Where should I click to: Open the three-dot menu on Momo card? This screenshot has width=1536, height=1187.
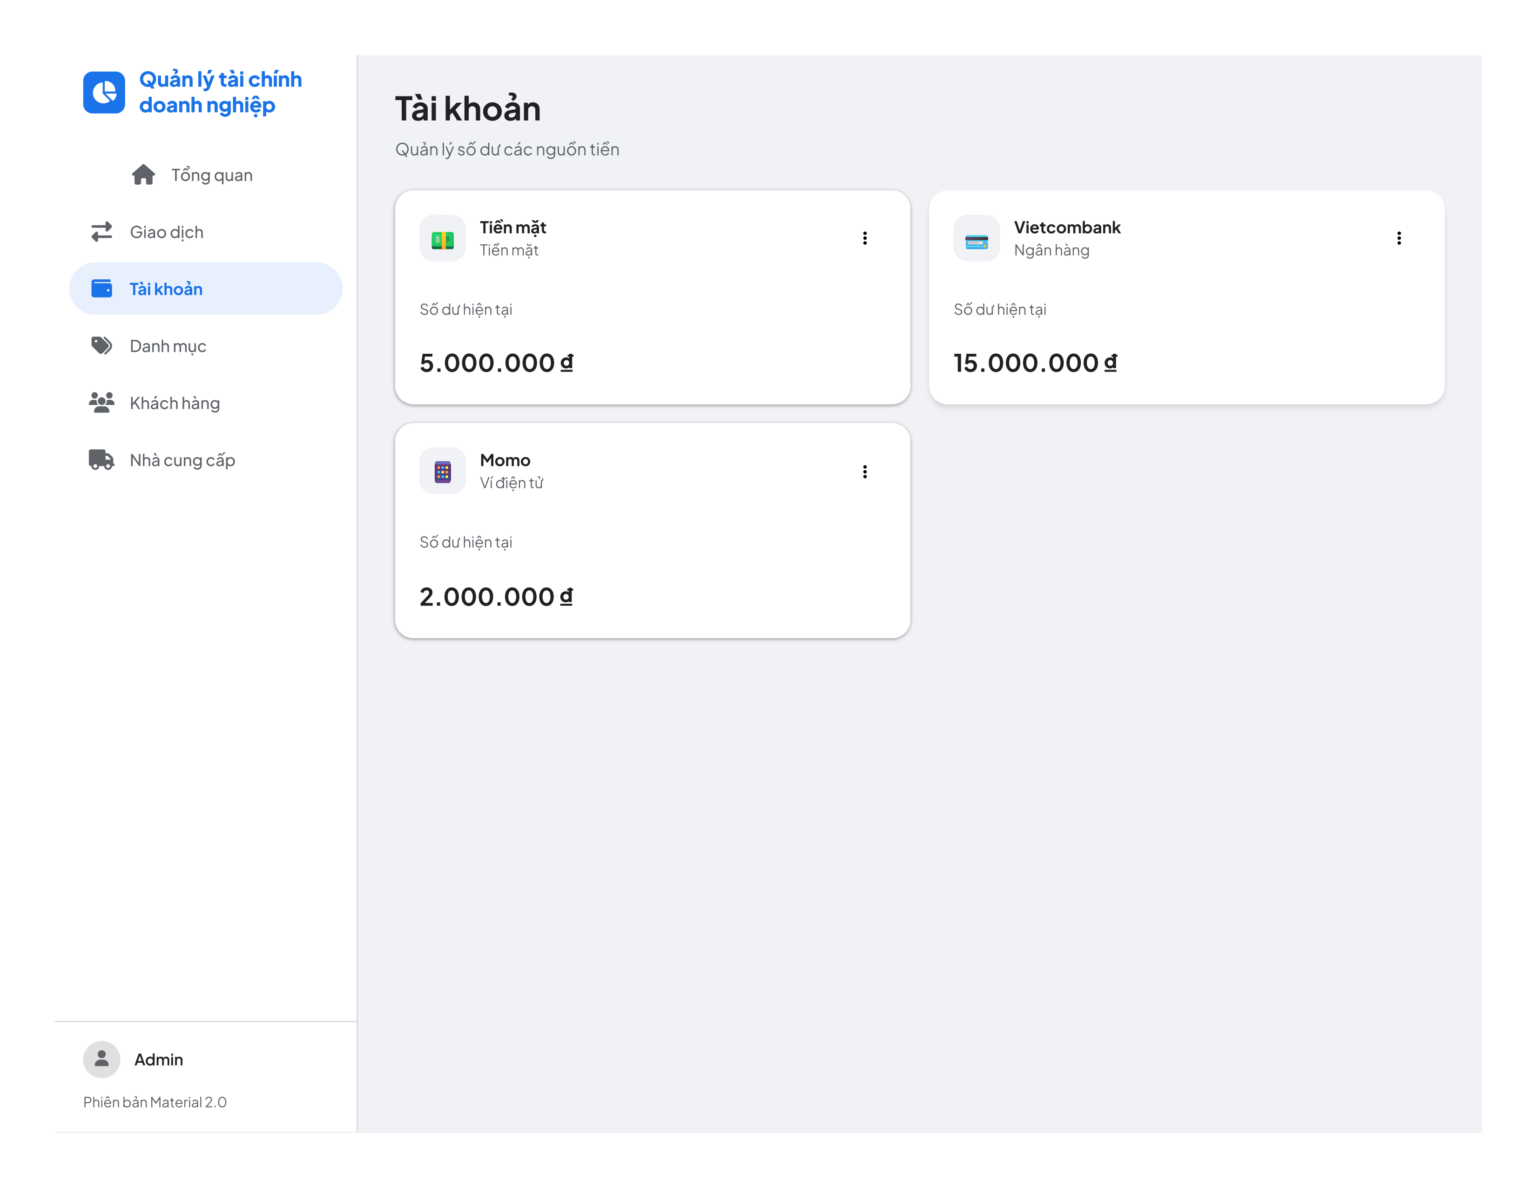[865, 472]
